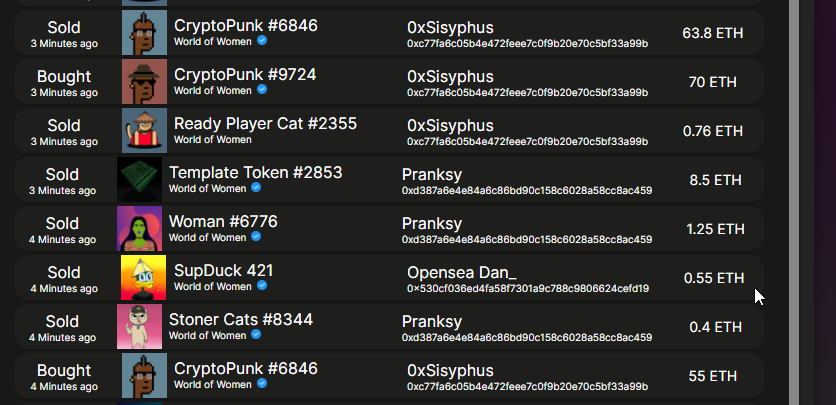Select the SupDuck 421 title
The image size is (836, 405).
224,271
